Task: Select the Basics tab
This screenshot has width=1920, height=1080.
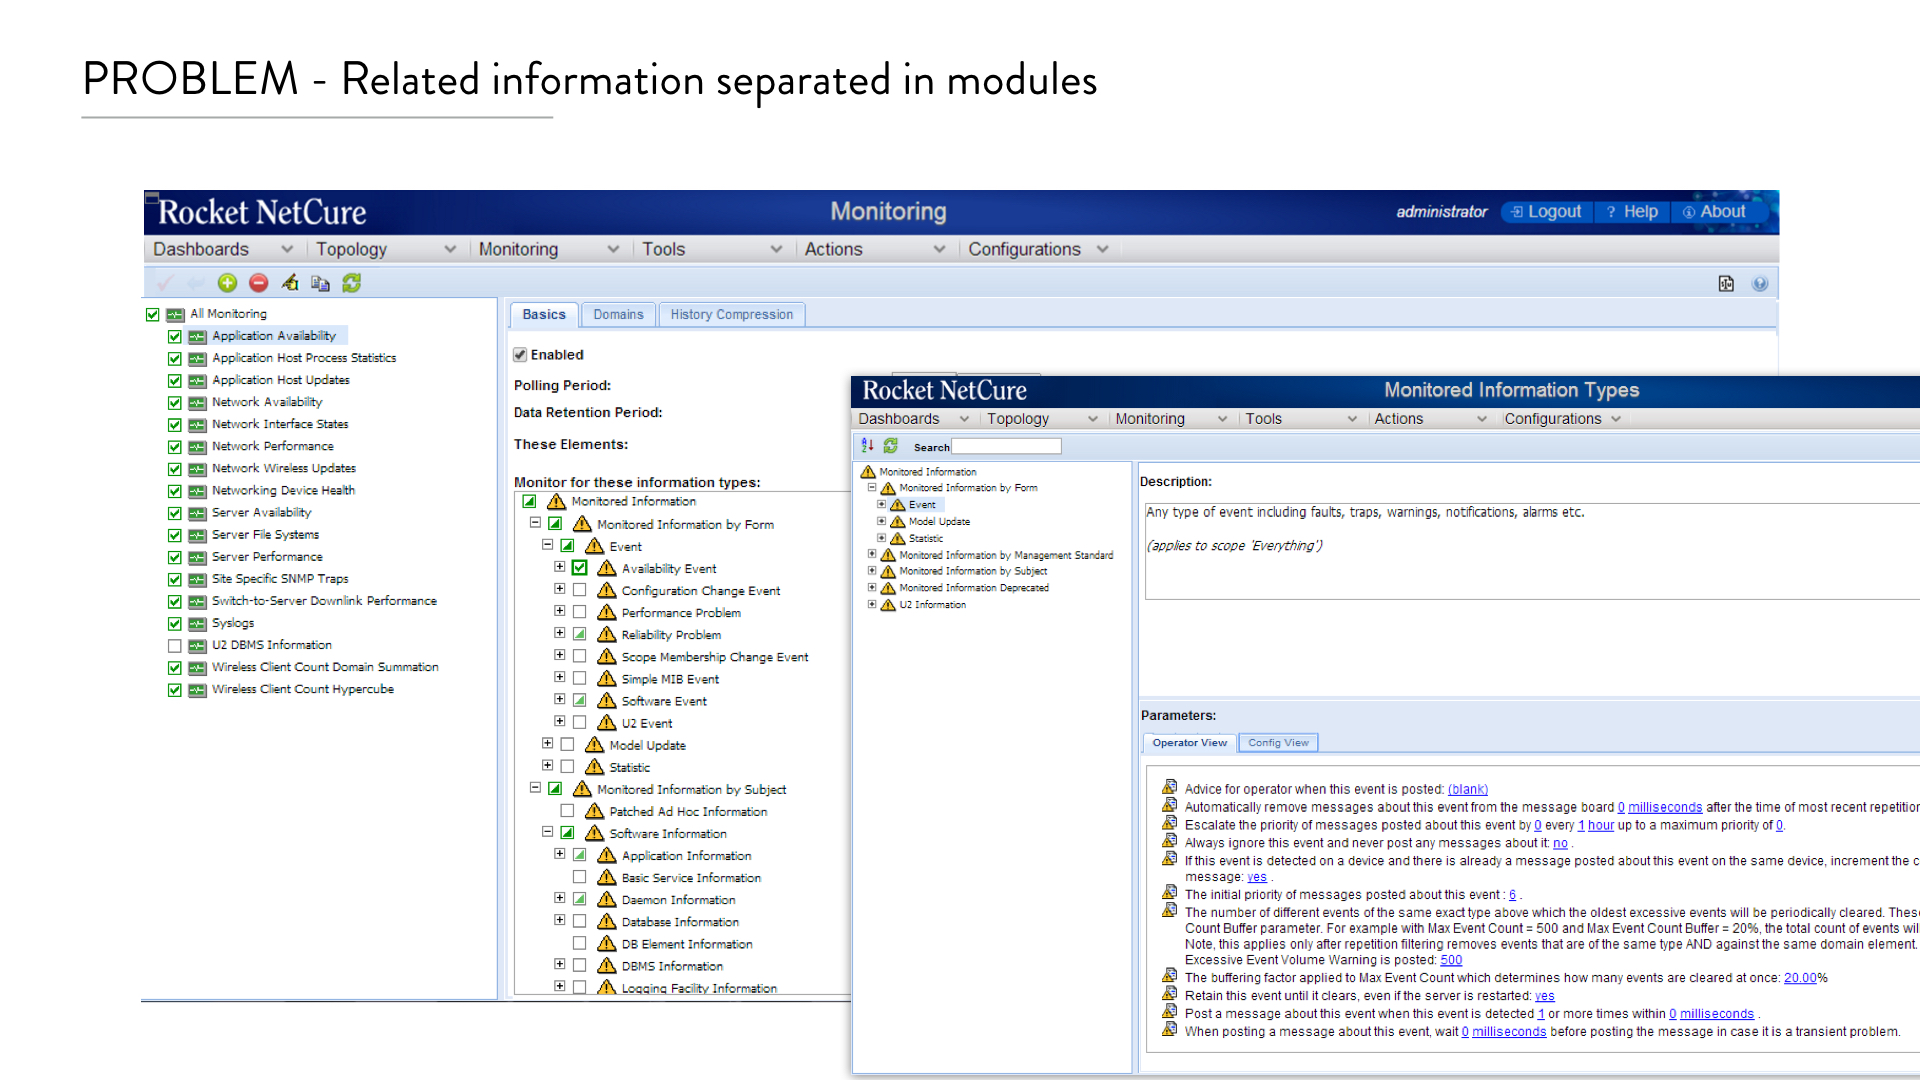Action: point(544,314)
